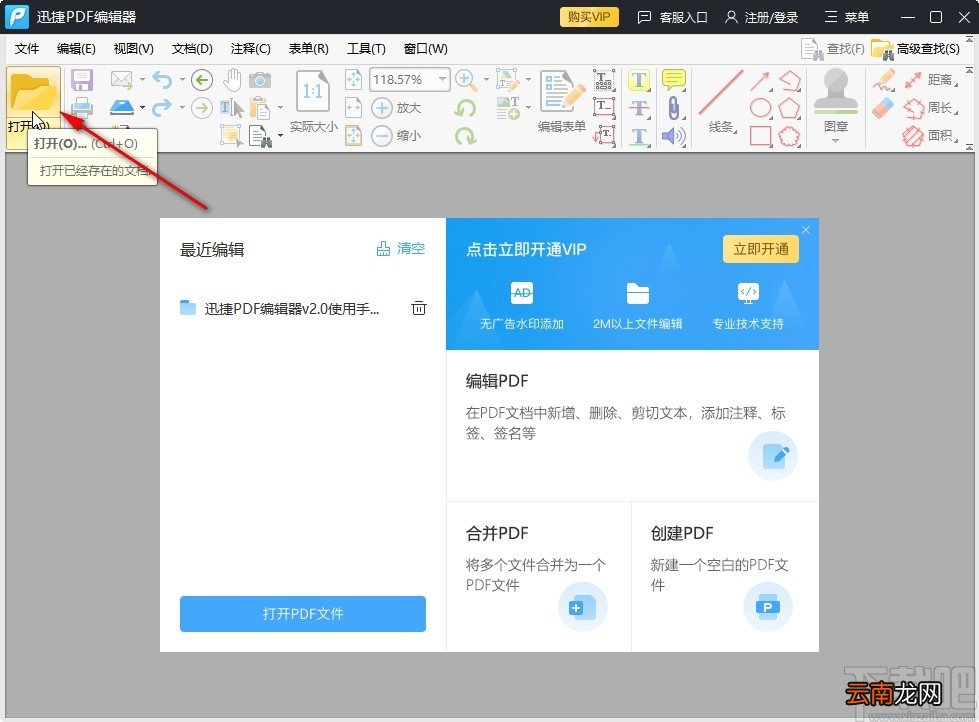Click the Print icon
This screenshot has height=722, width=979.
tap(82, 107)
